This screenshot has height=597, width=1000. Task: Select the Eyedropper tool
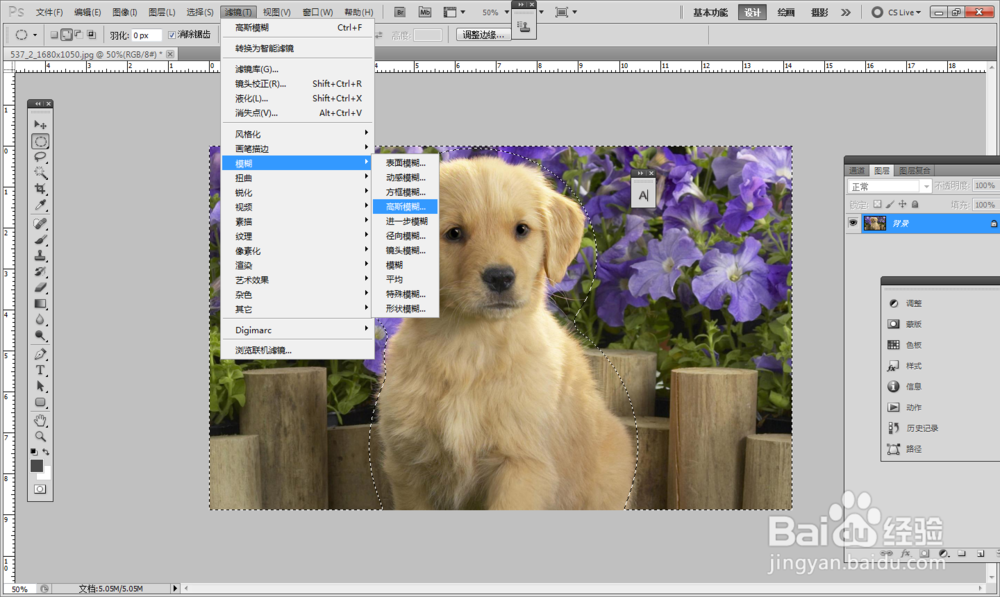click(x=40, y=205)
